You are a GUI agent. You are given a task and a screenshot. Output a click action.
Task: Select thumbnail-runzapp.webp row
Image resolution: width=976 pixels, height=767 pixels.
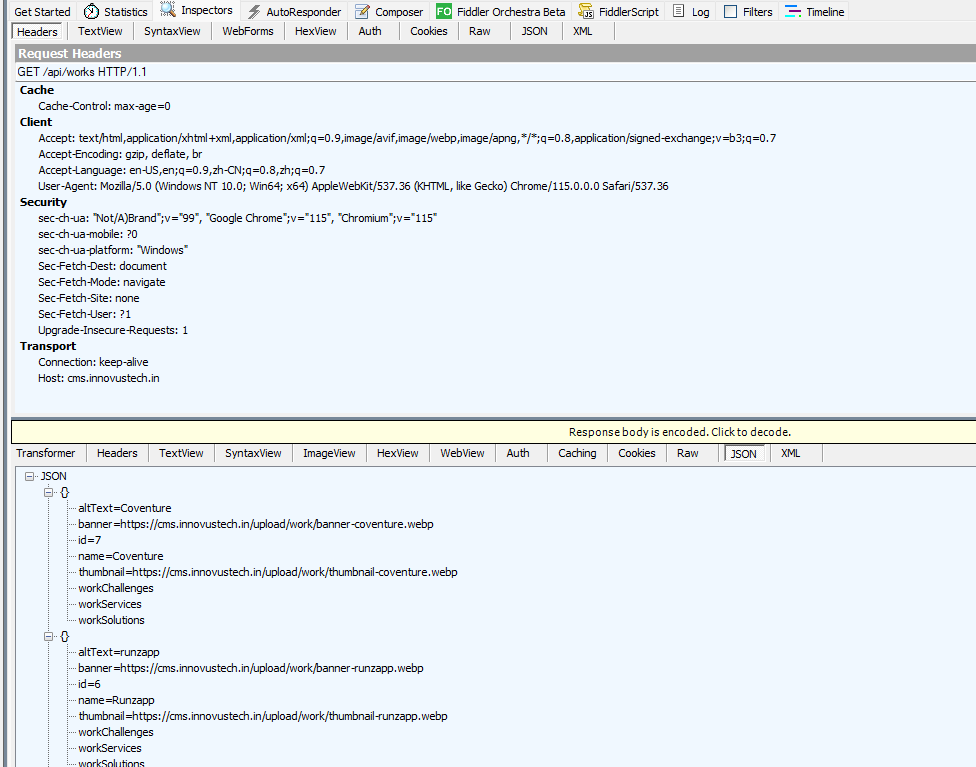pos(263,716)
